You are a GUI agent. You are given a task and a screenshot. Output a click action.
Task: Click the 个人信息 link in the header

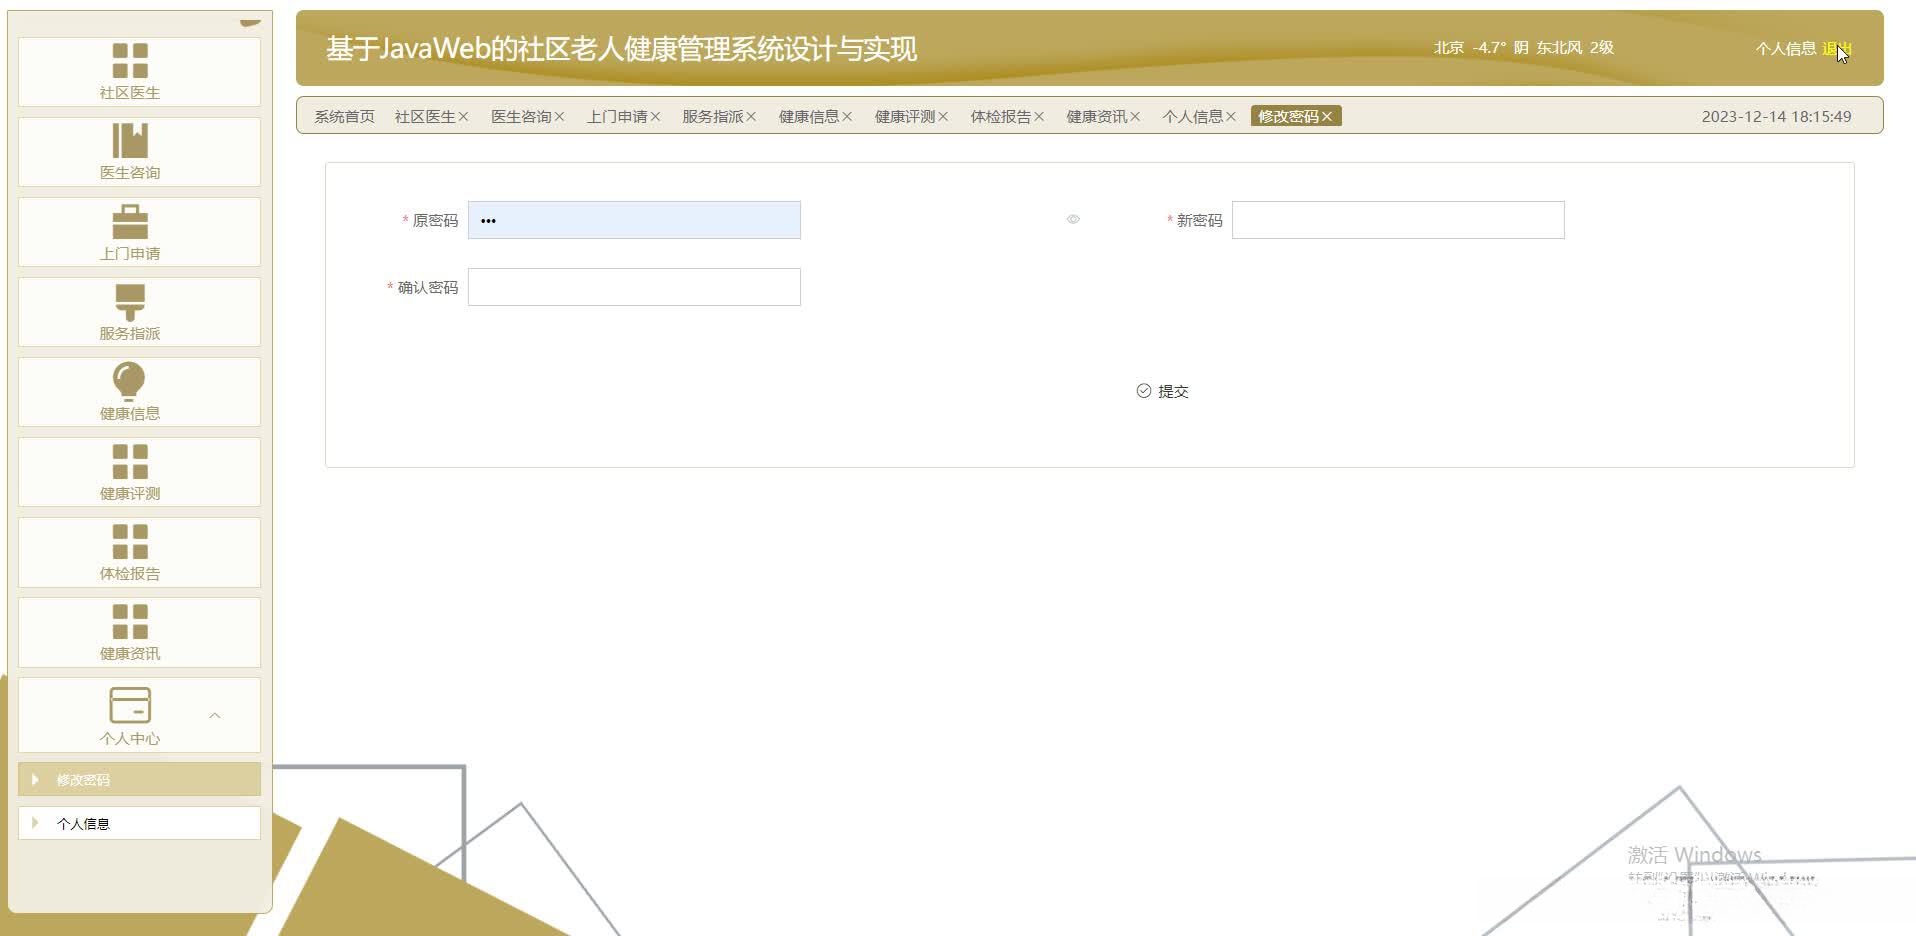coord(1784,47)
